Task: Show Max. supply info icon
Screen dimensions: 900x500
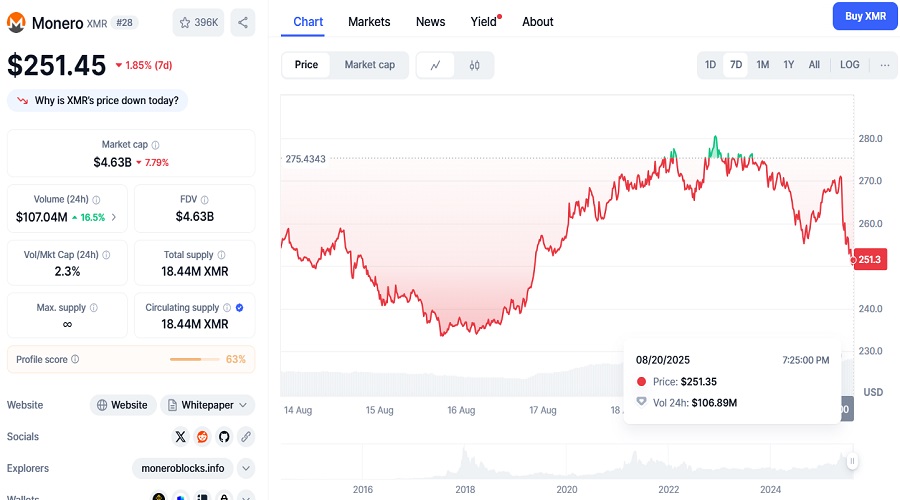Action: (94, 308)
